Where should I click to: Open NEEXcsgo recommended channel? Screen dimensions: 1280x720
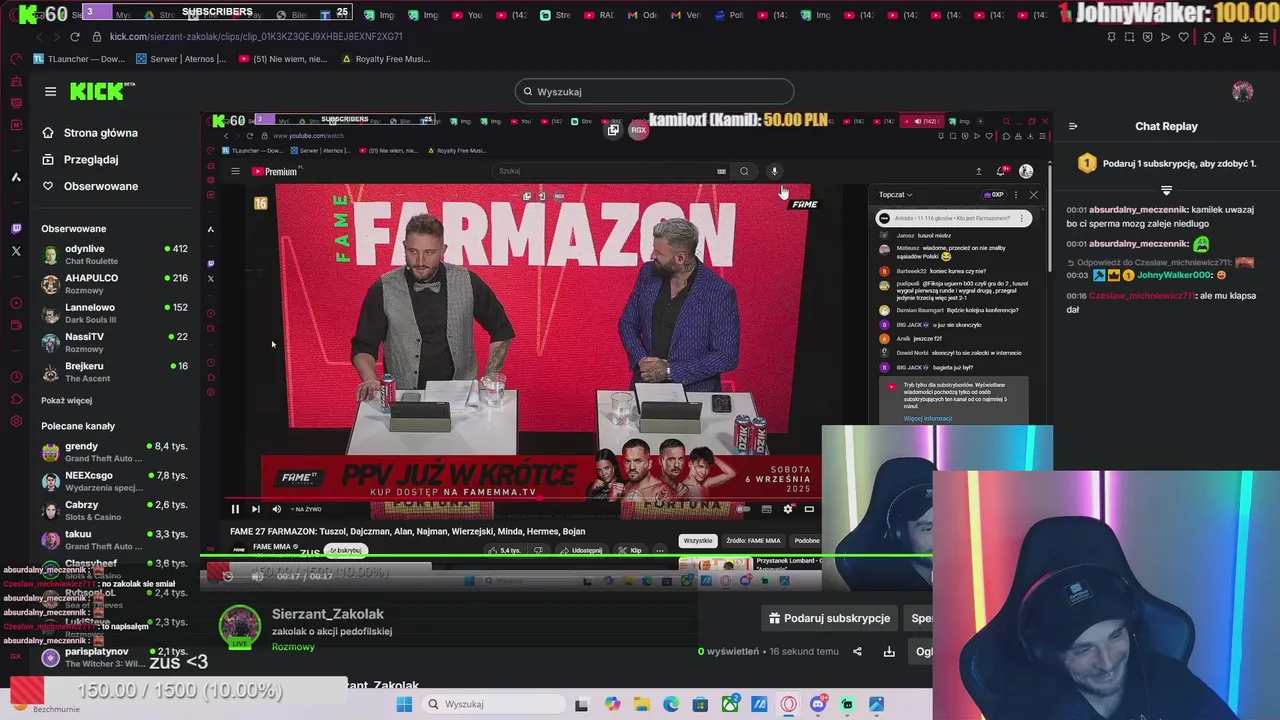point(114,482)
